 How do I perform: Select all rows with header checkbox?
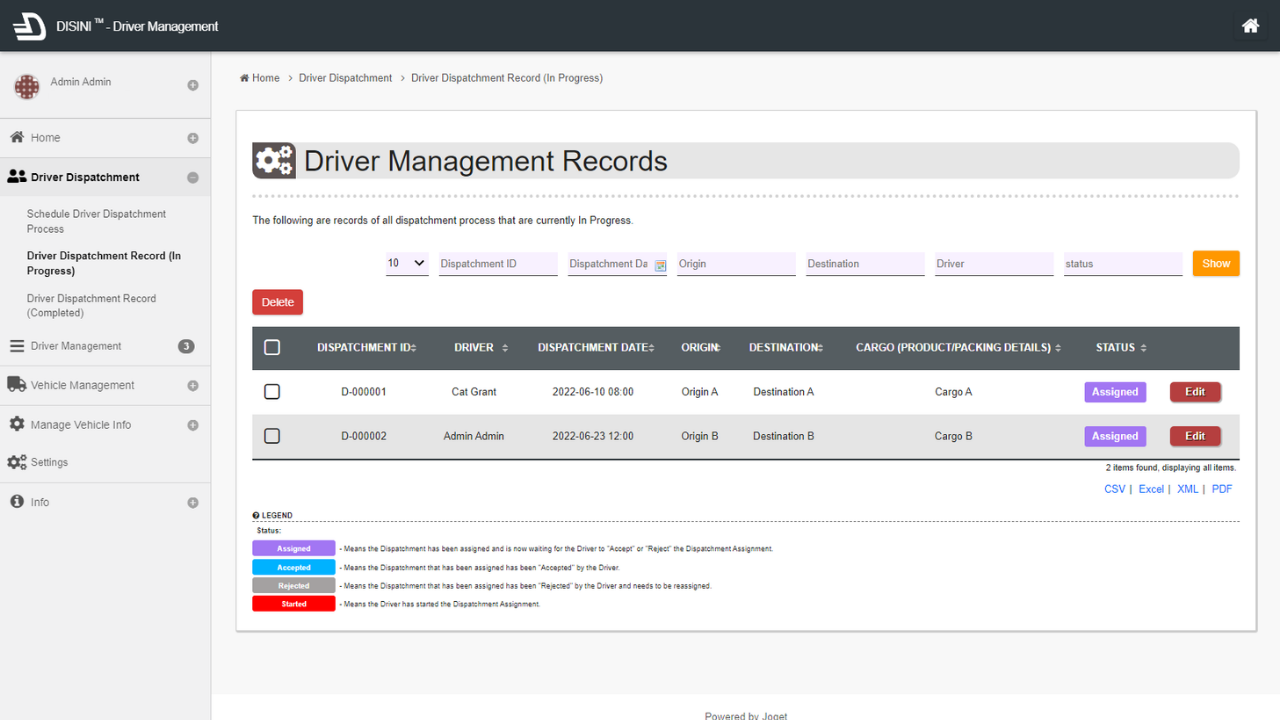tap(272, 348)
